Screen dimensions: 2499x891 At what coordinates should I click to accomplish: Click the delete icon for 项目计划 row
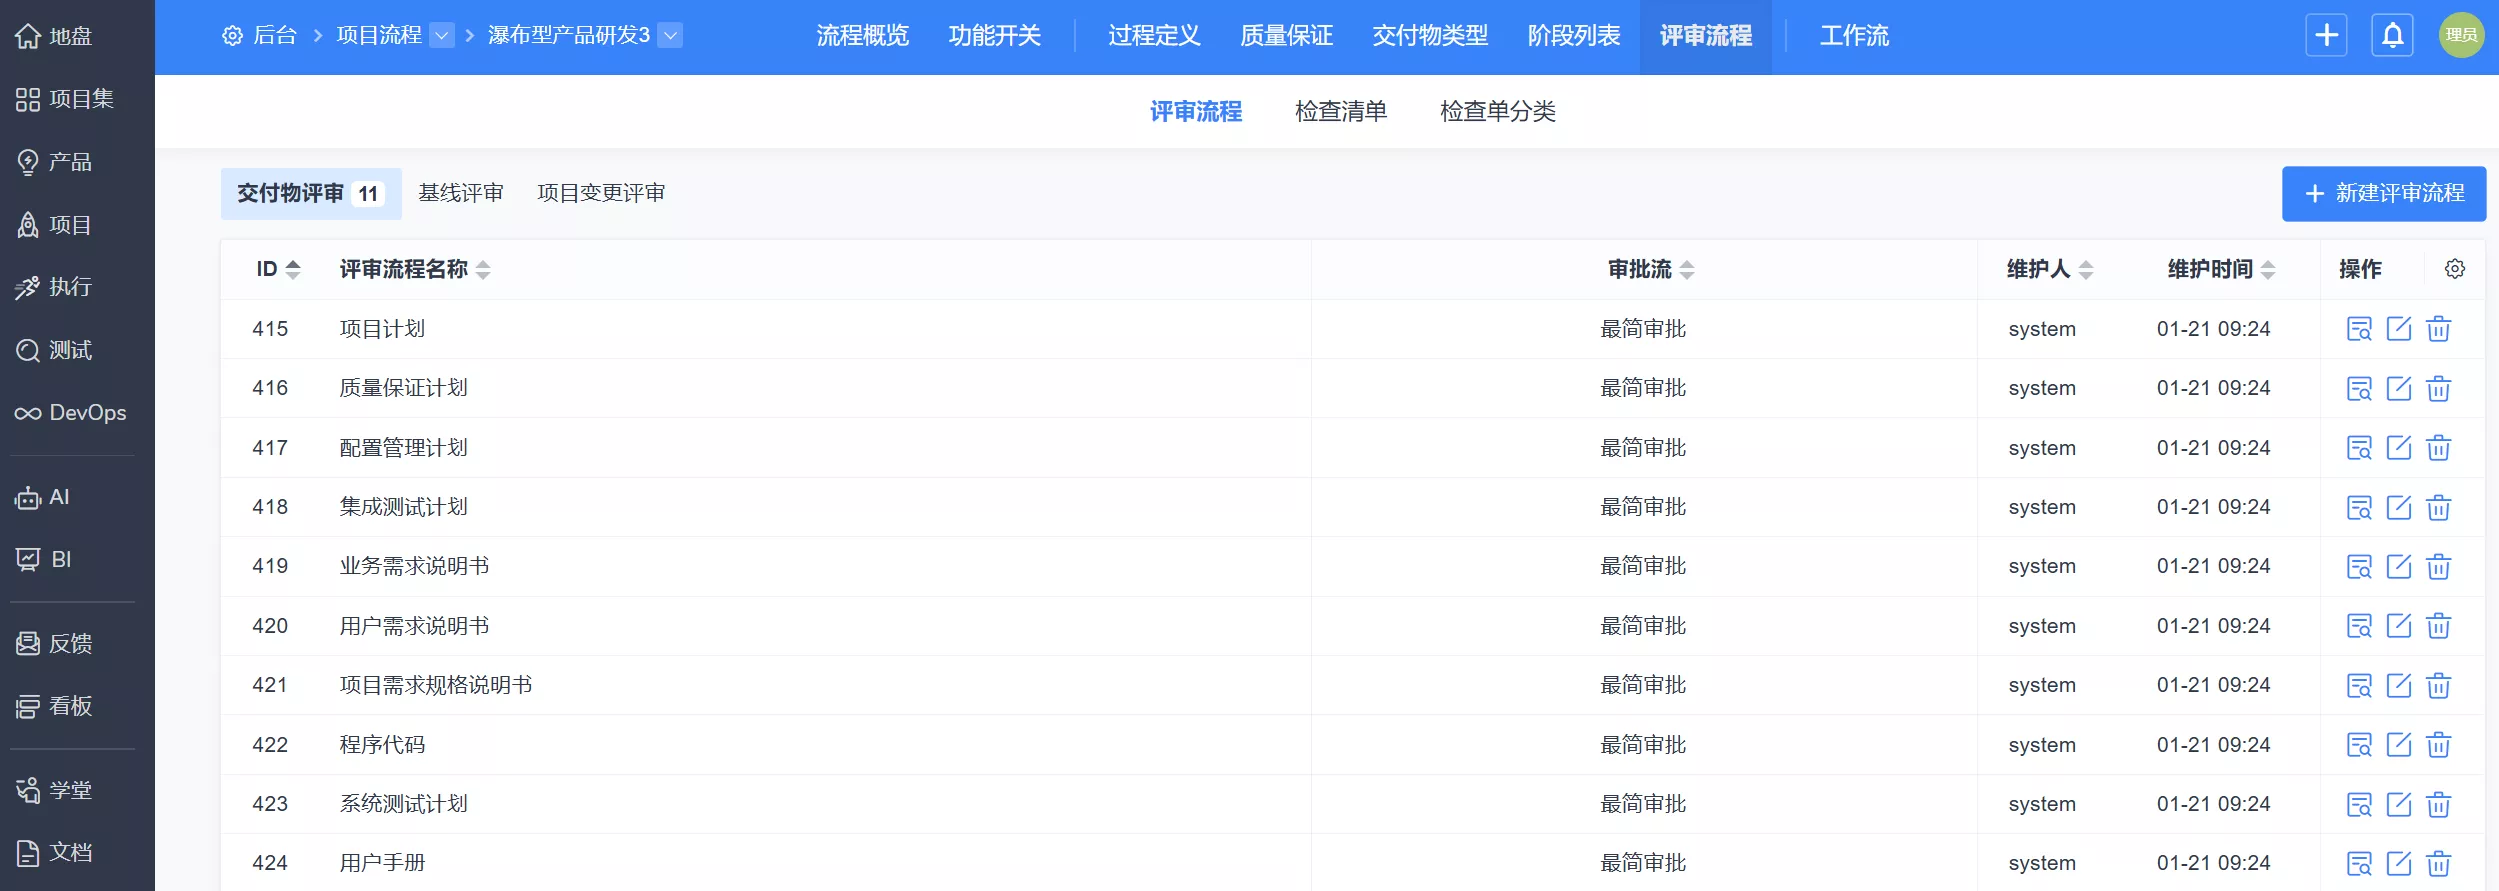click(x=2438, y=329)
